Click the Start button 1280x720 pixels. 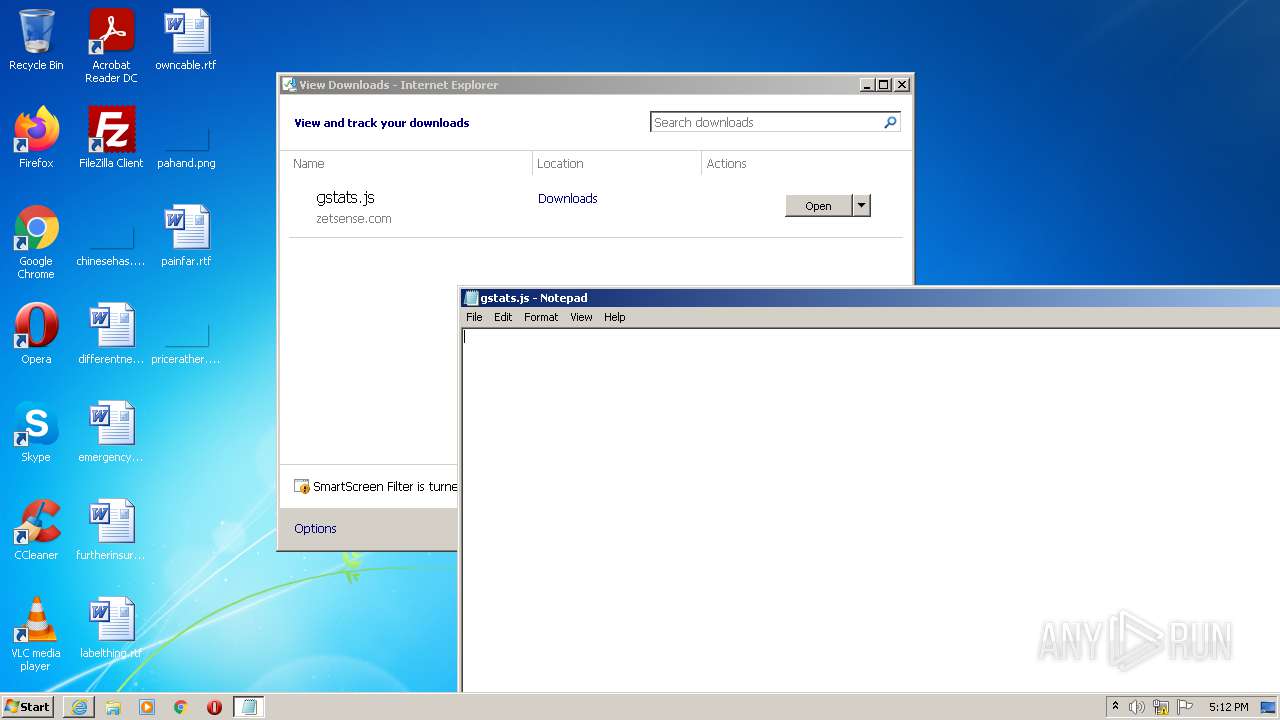click(x=28, y=707)
